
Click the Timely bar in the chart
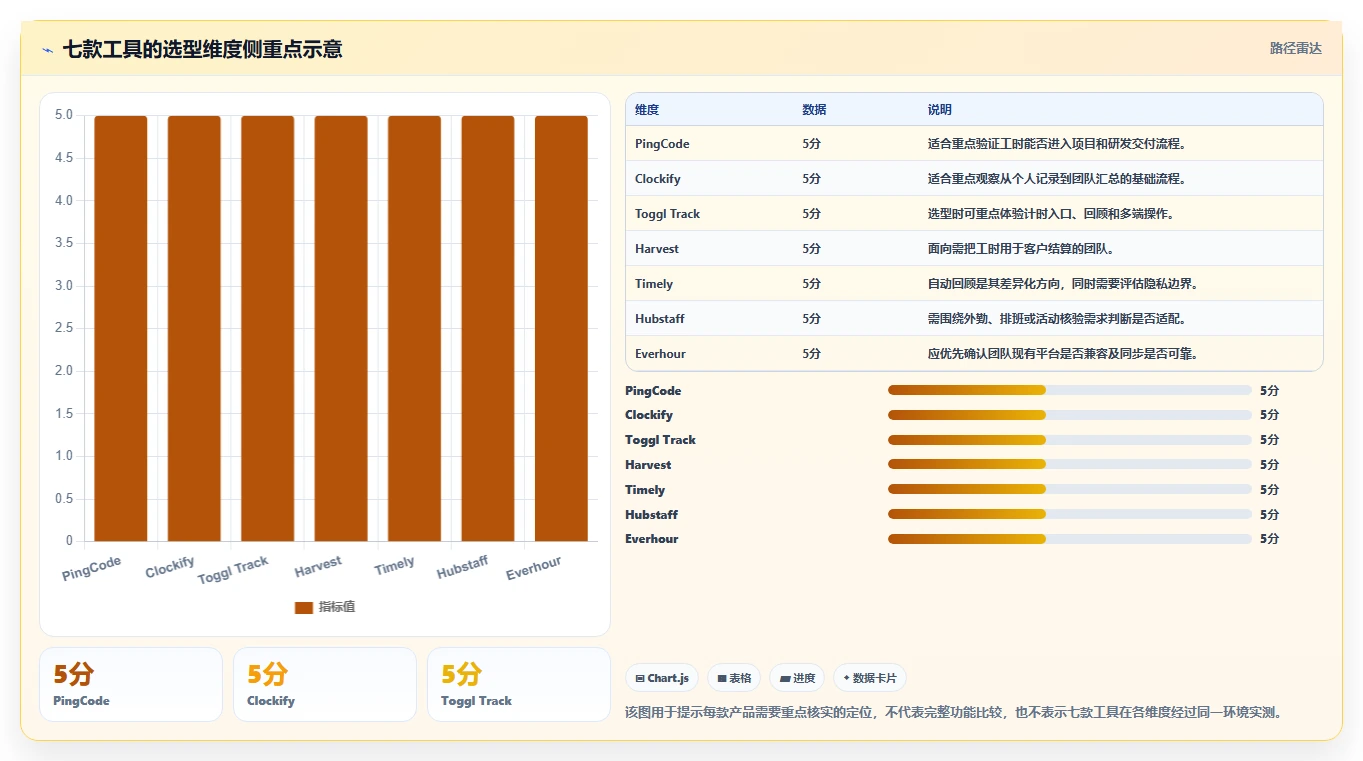pyautogui.click(x=415, y=329)
